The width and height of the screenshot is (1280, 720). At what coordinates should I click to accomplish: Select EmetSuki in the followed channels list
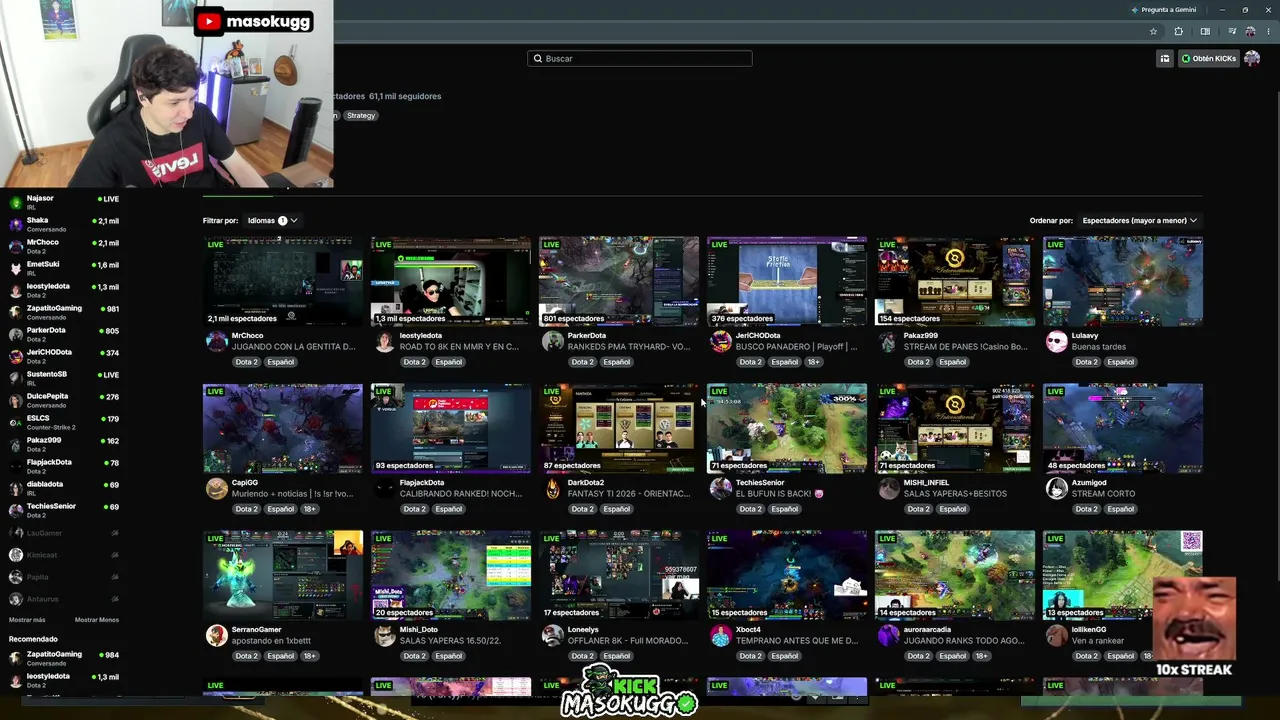click(64, 268)
